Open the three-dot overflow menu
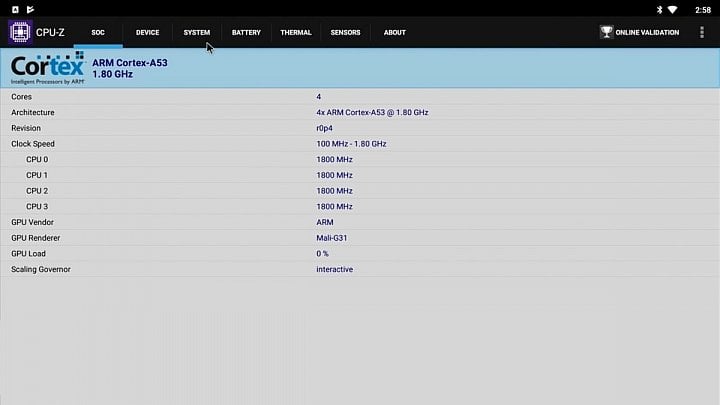This screenshot has height=405, width=720. pyautogui.click(x=702, y=32)
